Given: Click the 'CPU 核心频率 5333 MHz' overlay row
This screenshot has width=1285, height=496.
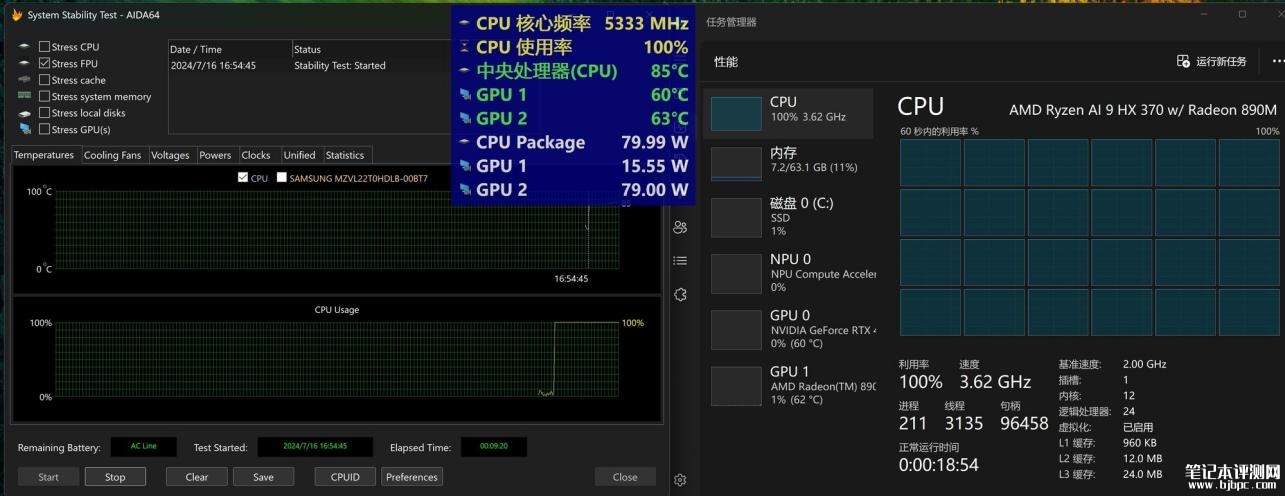Looking at the screenshot, I should pyautogui.click(x=572, y=23).
